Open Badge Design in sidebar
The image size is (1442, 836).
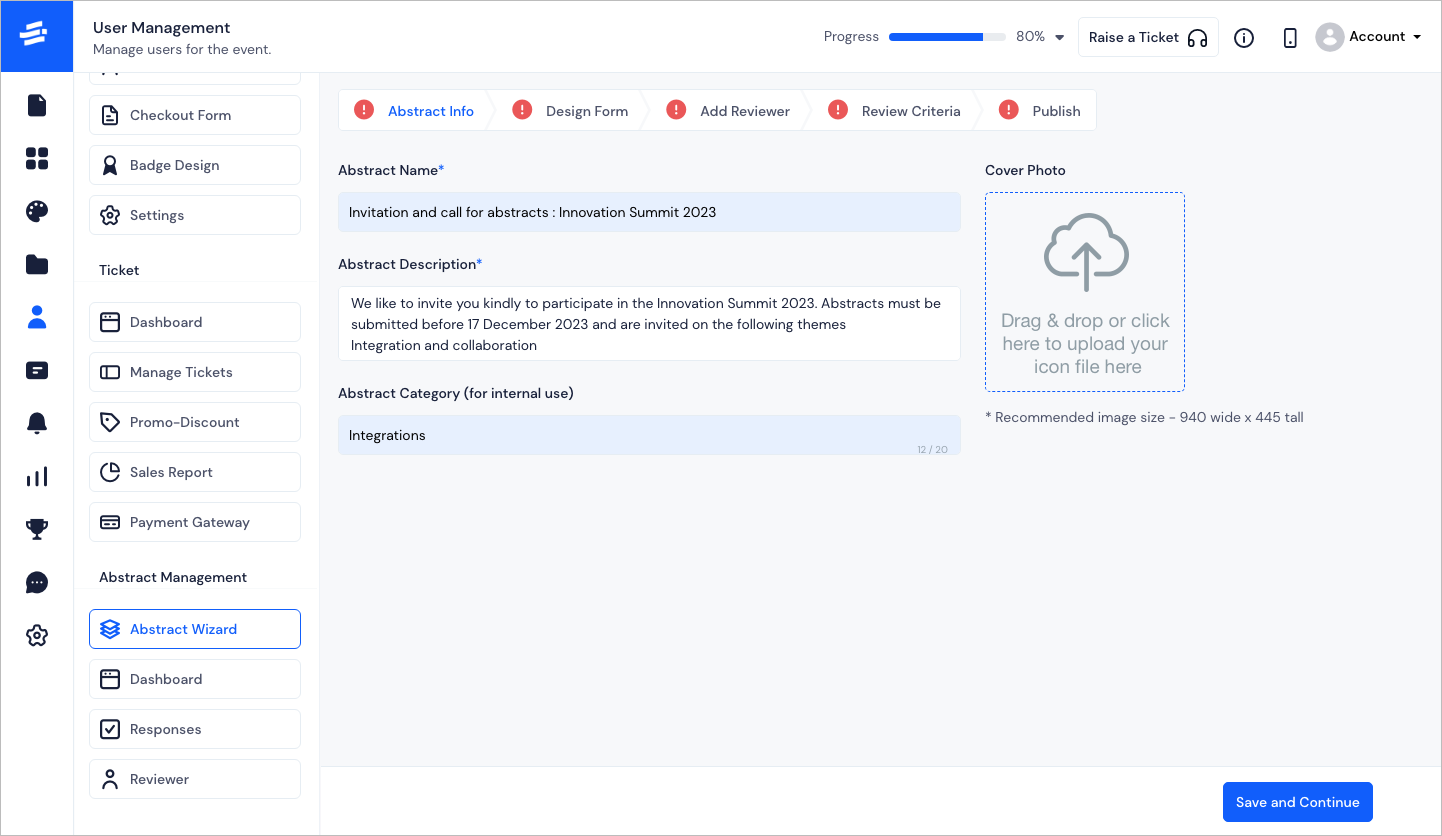tap(195, 165)
